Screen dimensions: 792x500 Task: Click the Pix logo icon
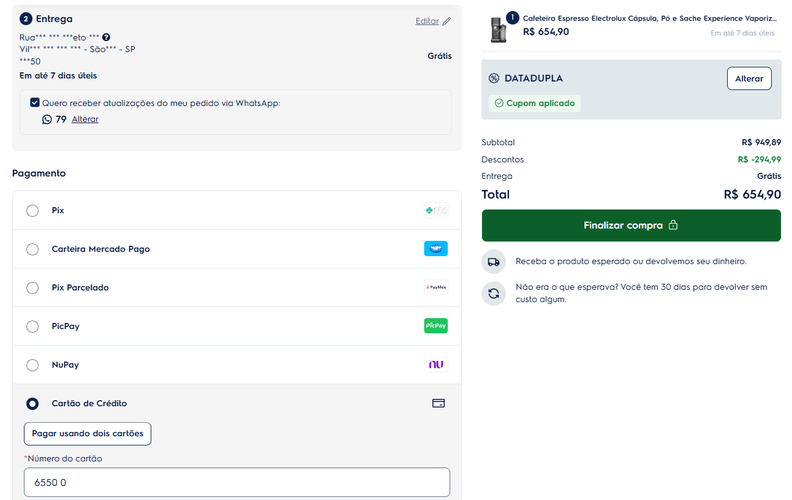tap(436, 210)
